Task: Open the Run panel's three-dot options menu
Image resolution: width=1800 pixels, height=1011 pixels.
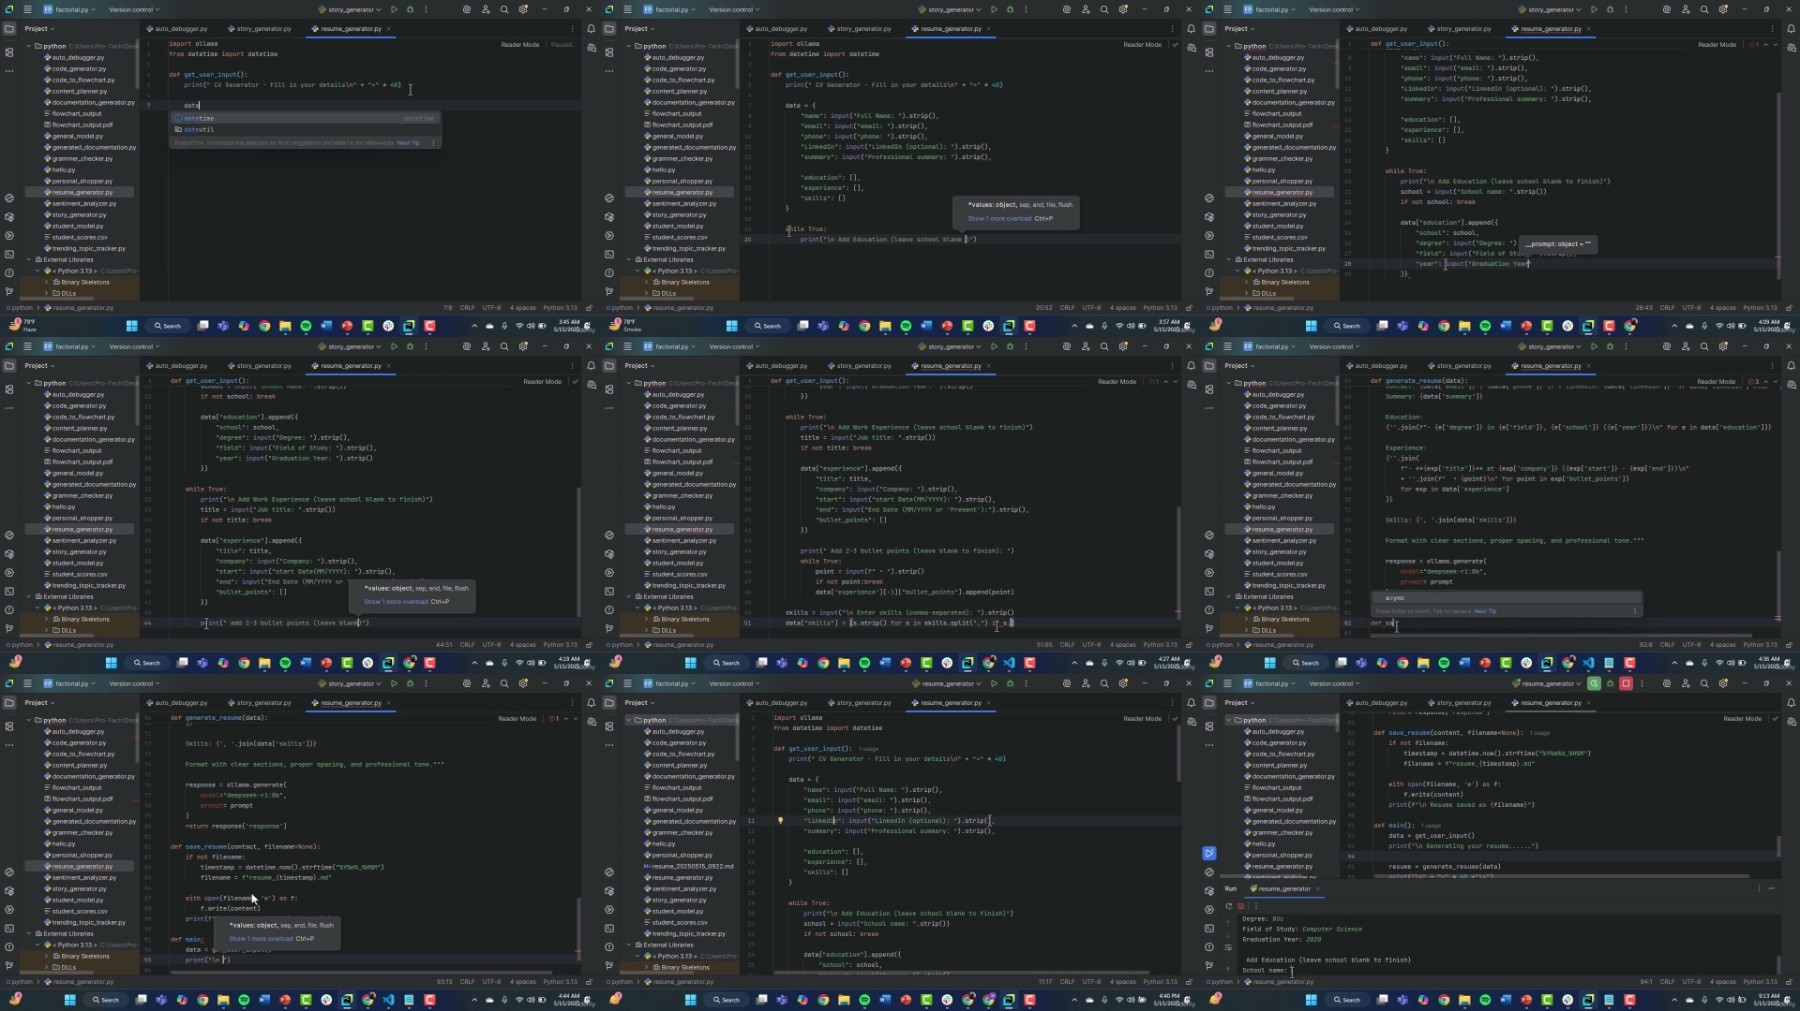Action: [x=1759, y=888]
